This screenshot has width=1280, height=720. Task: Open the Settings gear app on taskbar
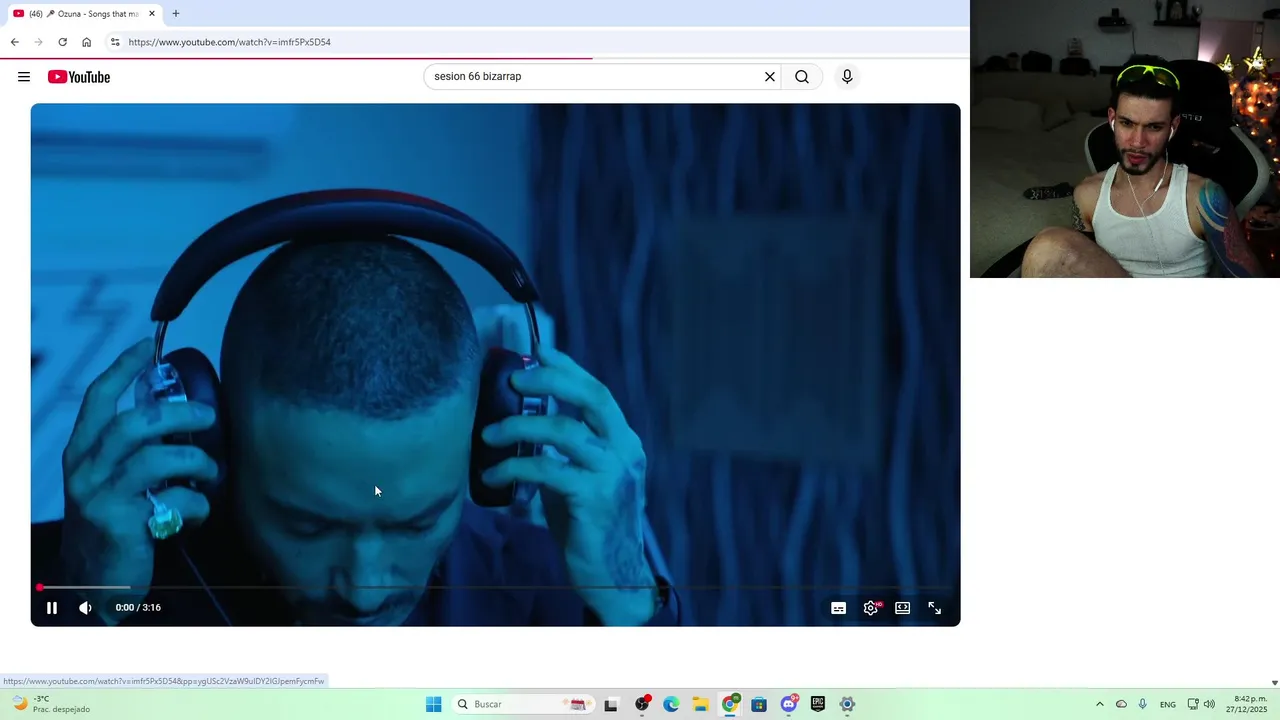[847, 704]
